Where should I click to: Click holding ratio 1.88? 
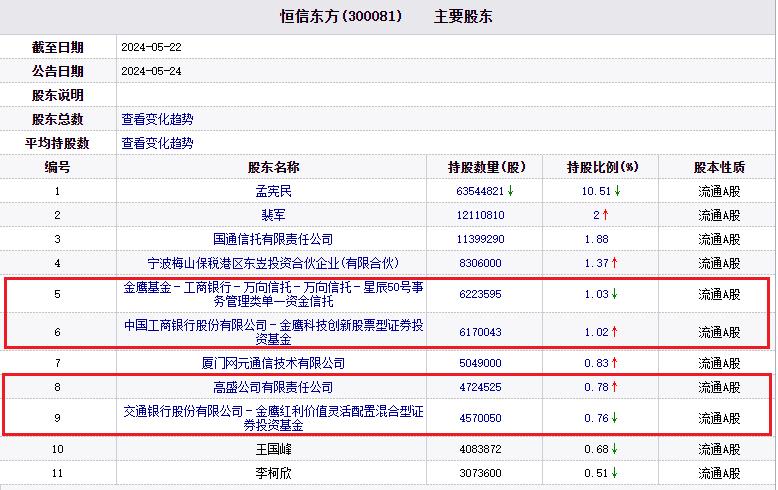pos(596,240)
